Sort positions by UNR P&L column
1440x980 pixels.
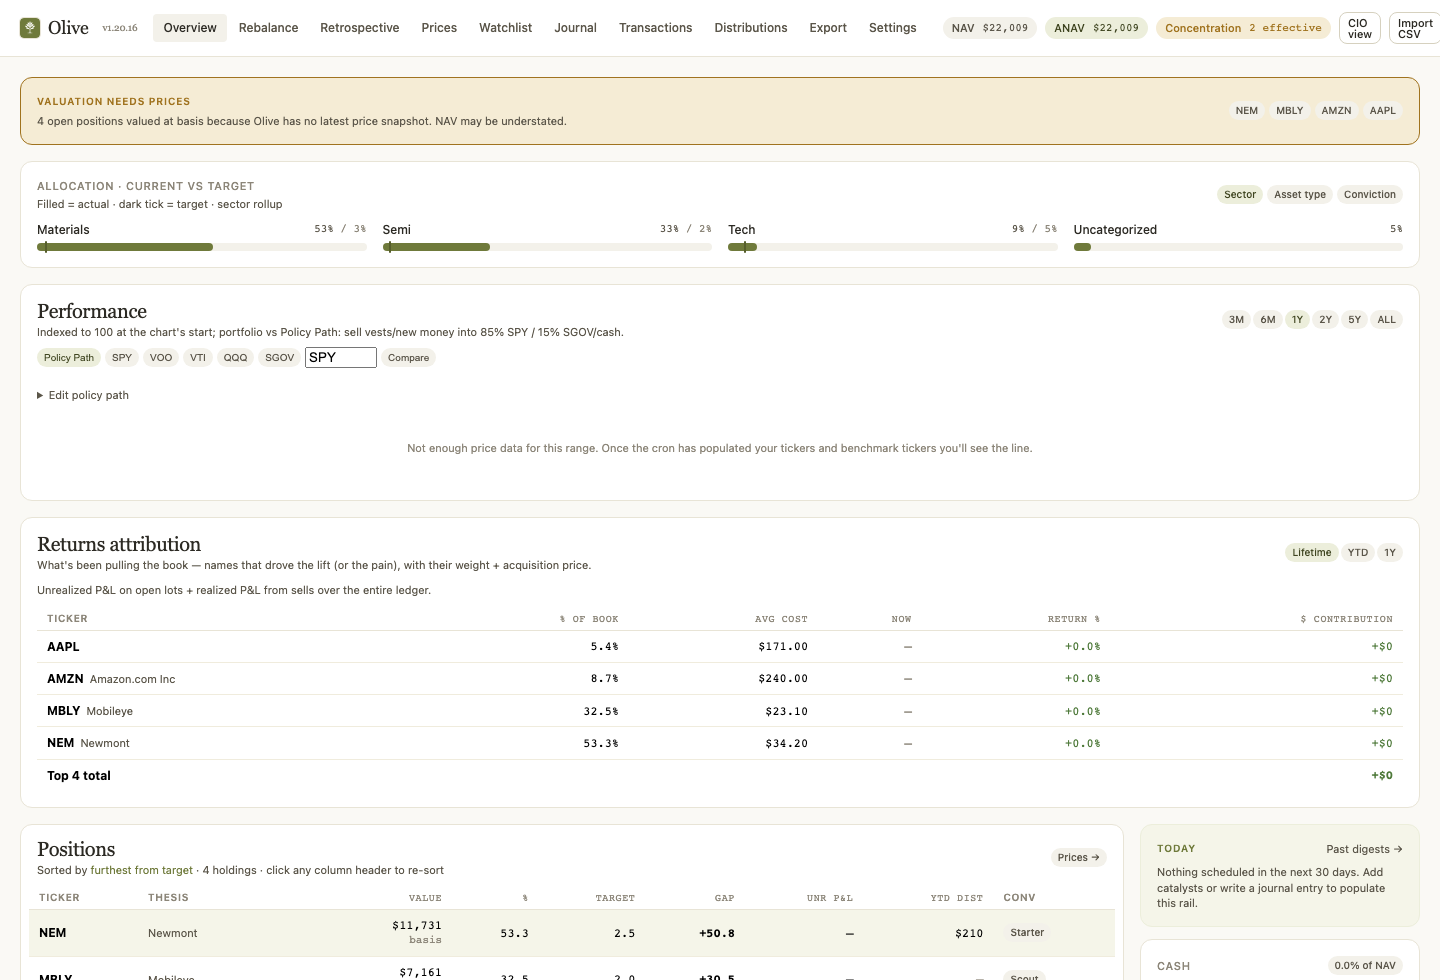(x=830, y=898)
